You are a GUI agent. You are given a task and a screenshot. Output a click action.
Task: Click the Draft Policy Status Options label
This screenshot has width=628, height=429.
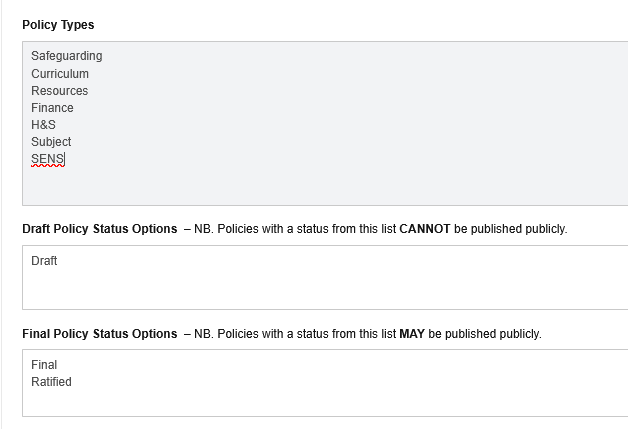100,229
